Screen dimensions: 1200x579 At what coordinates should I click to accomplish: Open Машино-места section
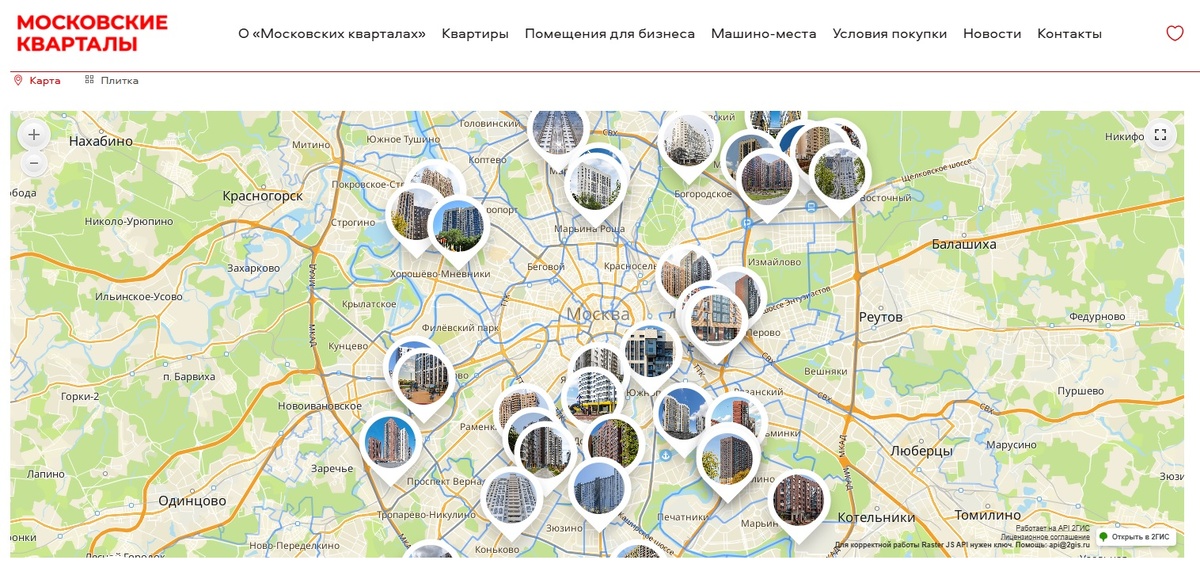(x=764, y=34)
